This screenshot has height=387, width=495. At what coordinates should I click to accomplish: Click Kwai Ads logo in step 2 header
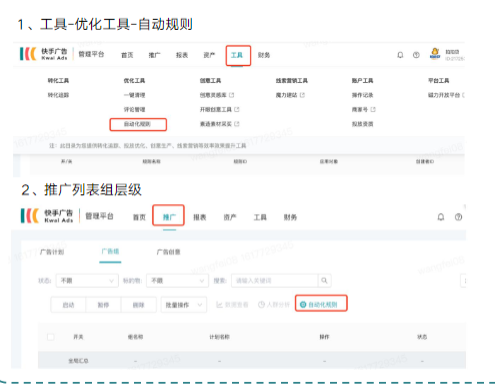(x=47, y=216)
